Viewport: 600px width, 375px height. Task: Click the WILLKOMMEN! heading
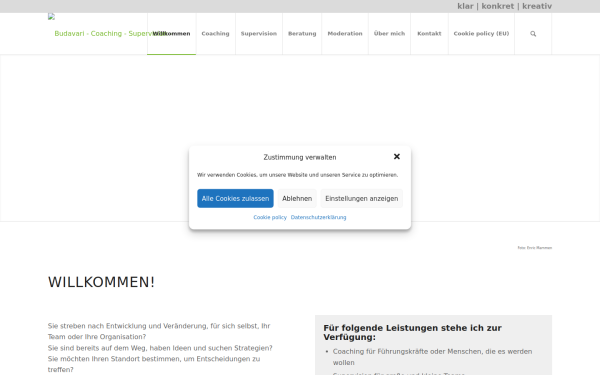[101, 282]
